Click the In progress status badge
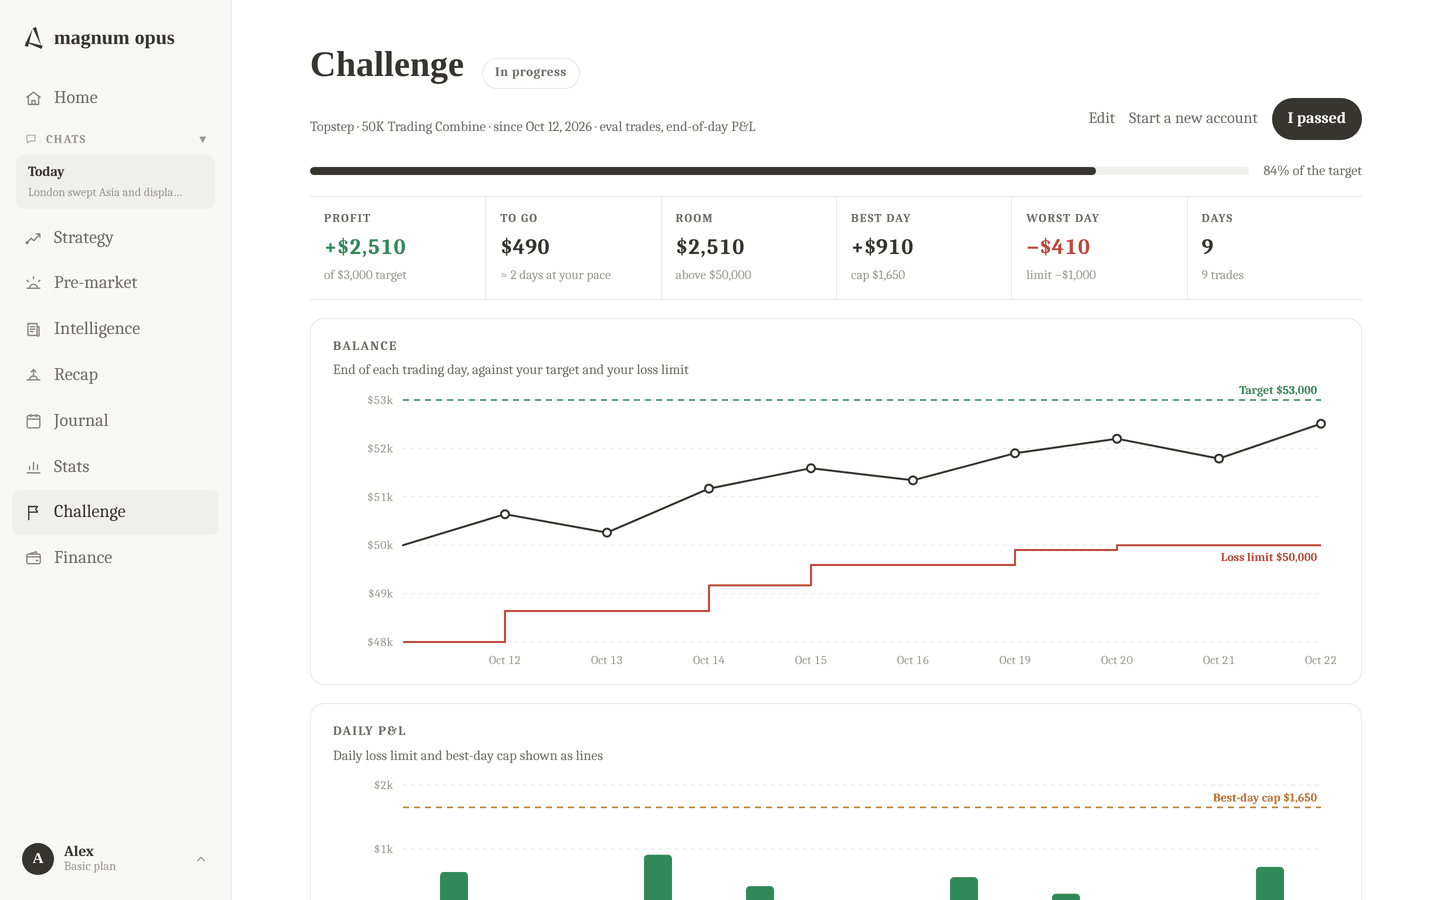1440x900 pixels. coord(530,73)
